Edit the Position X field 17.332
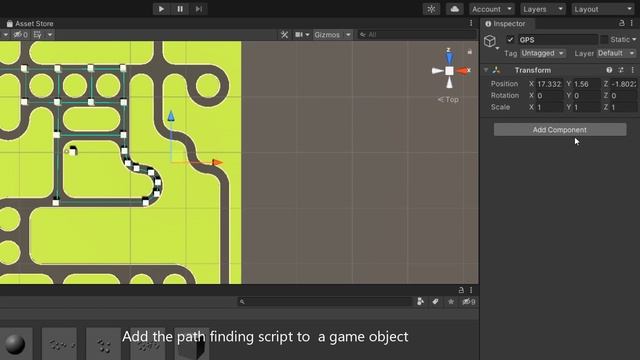This screenshot has width=640, height=360. pos(549,84)
